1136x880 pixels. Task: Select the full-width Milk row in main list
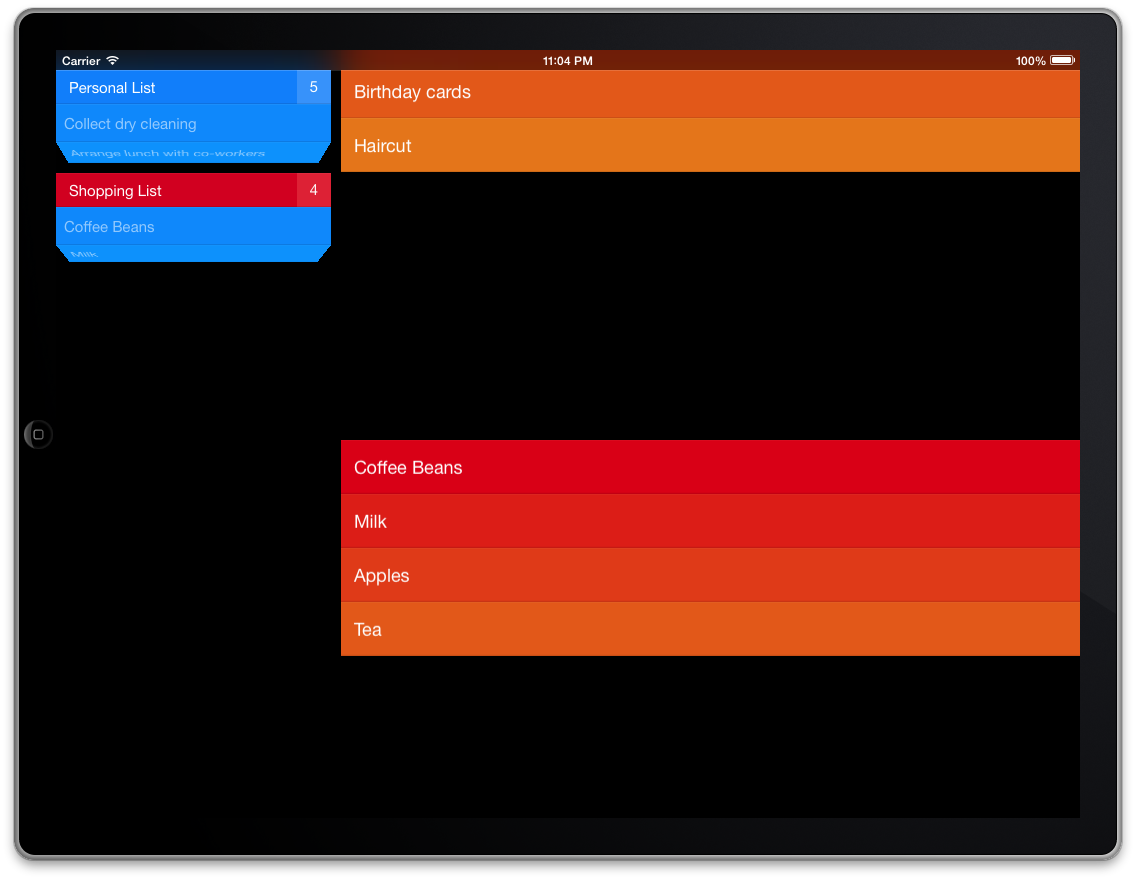(710, 522)
